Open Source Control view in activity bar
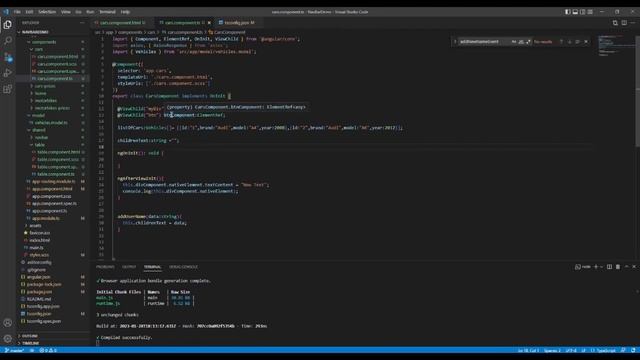The width and height of the screenshot is (640, 360). click(7, 57)
